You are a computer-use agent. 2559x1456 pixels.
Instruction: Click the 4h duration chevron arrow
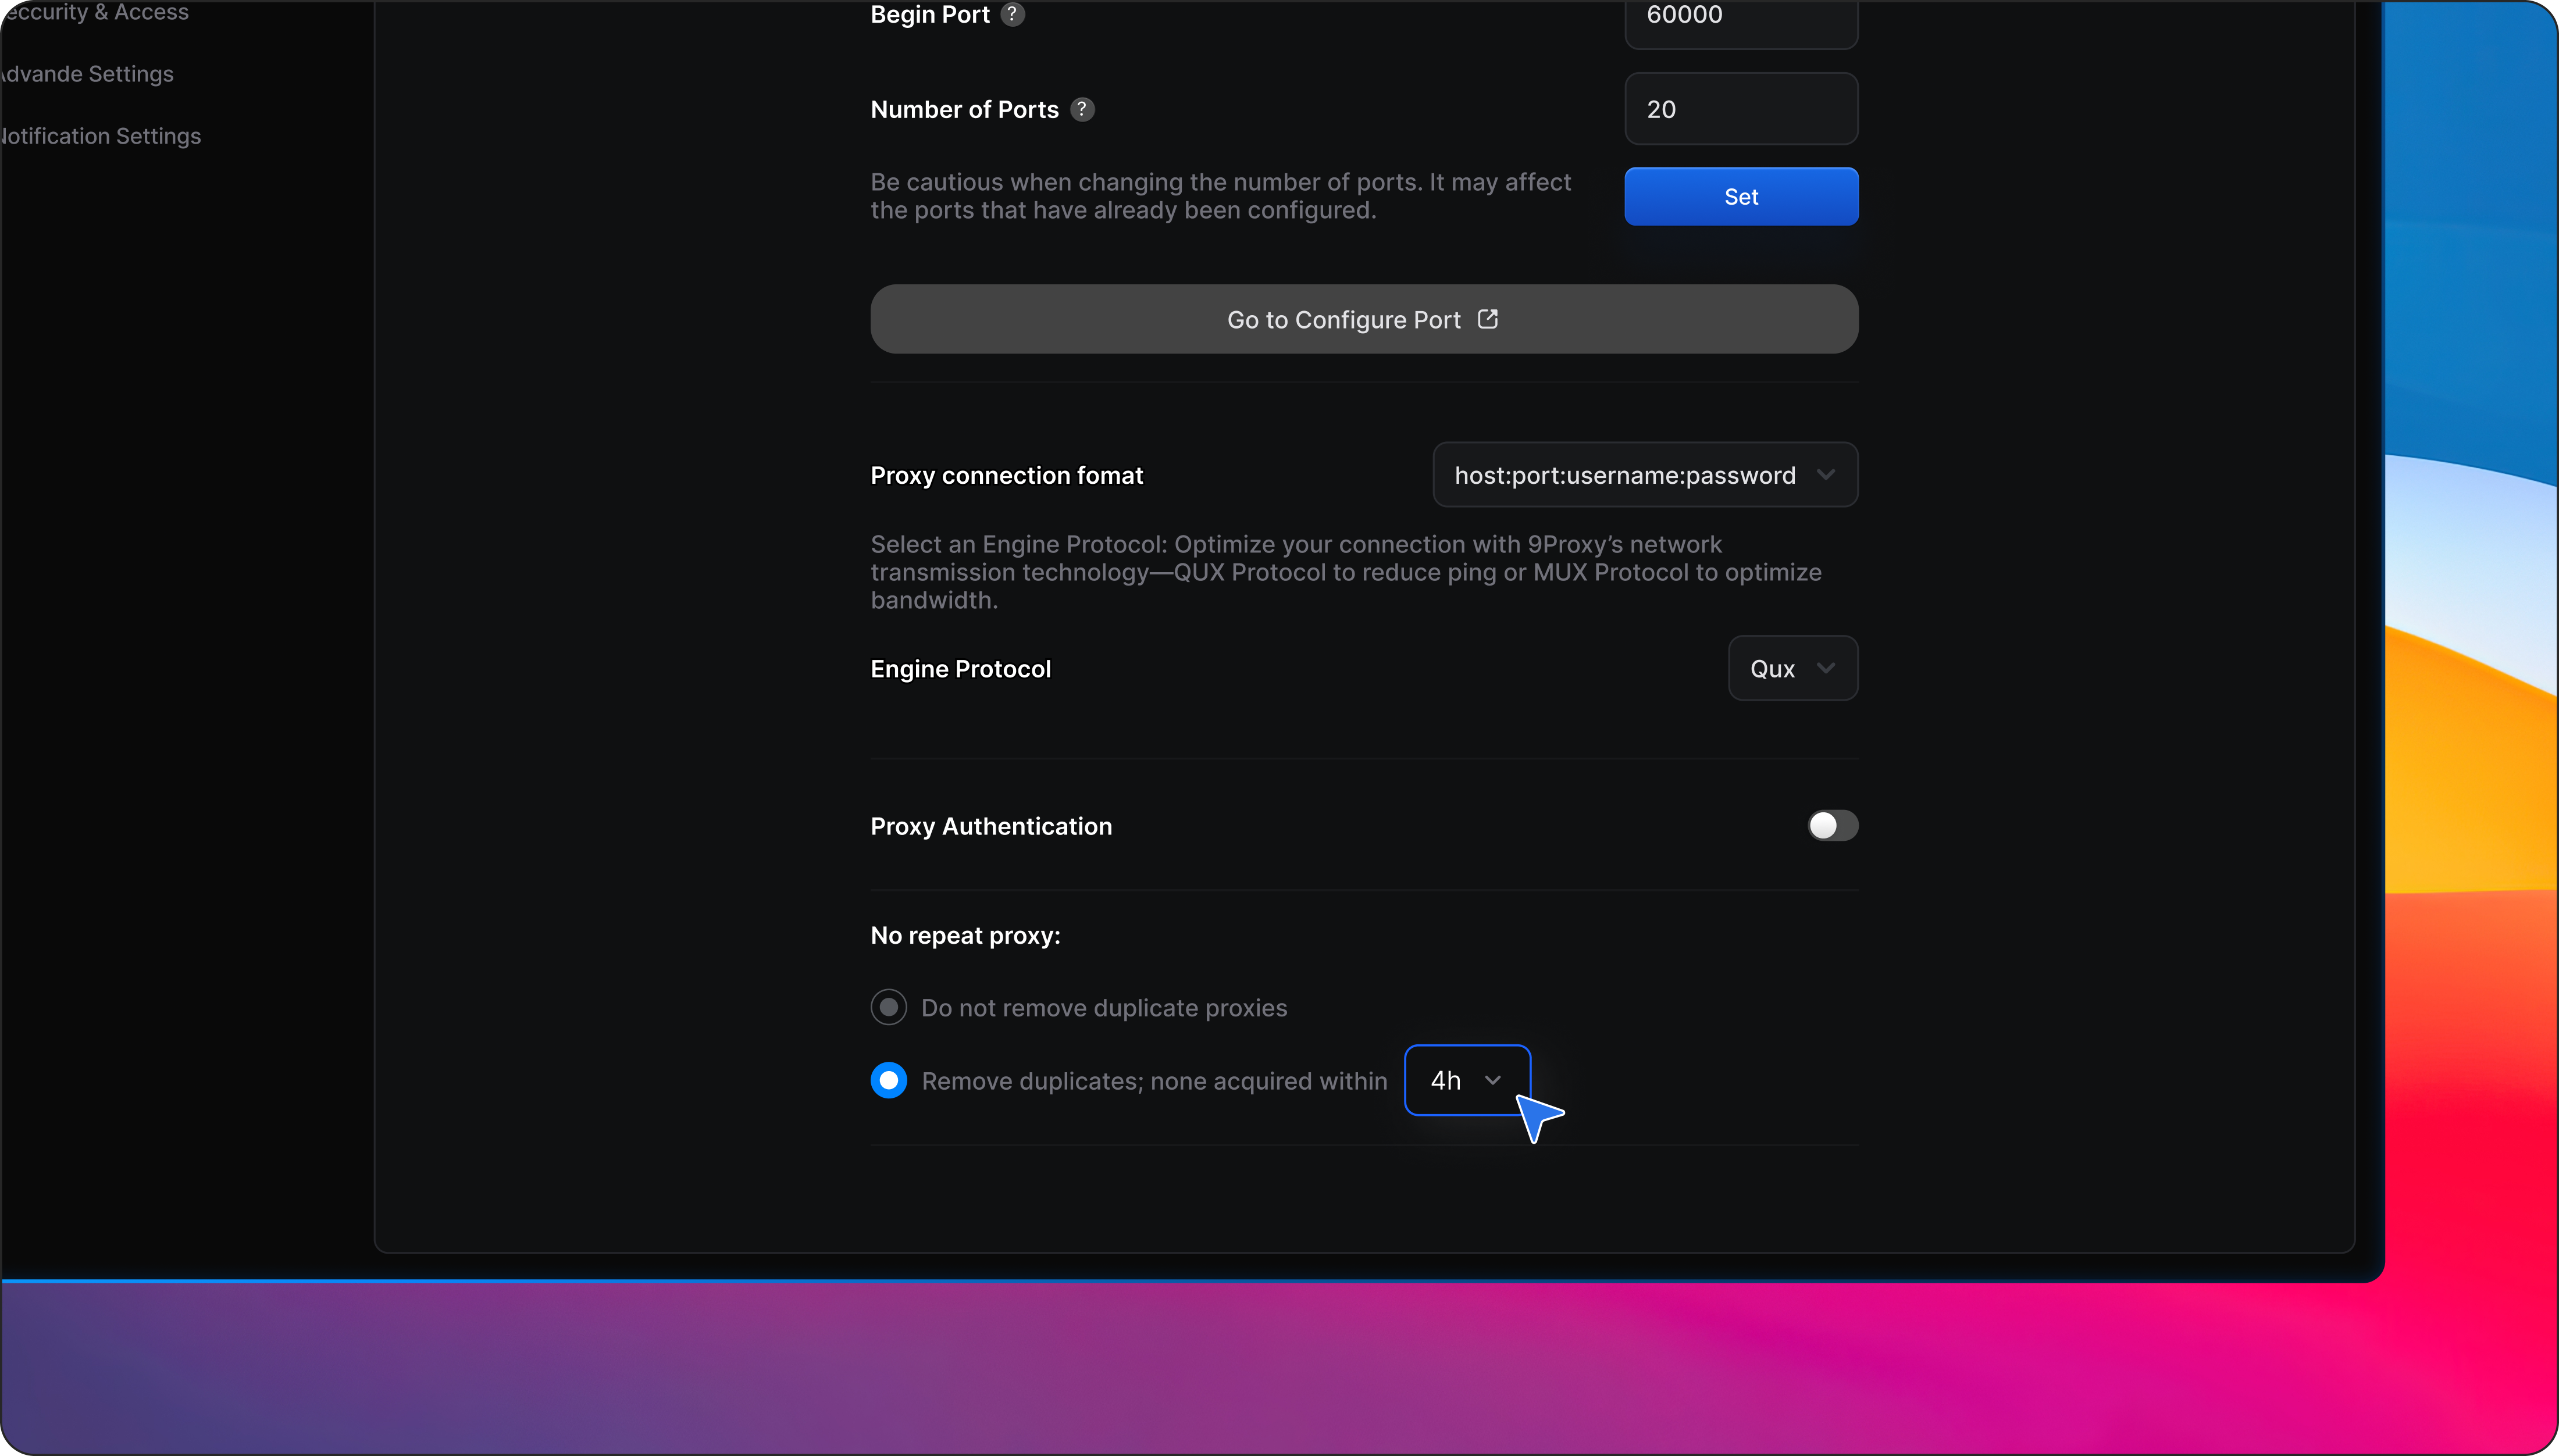[1493, 1080]
